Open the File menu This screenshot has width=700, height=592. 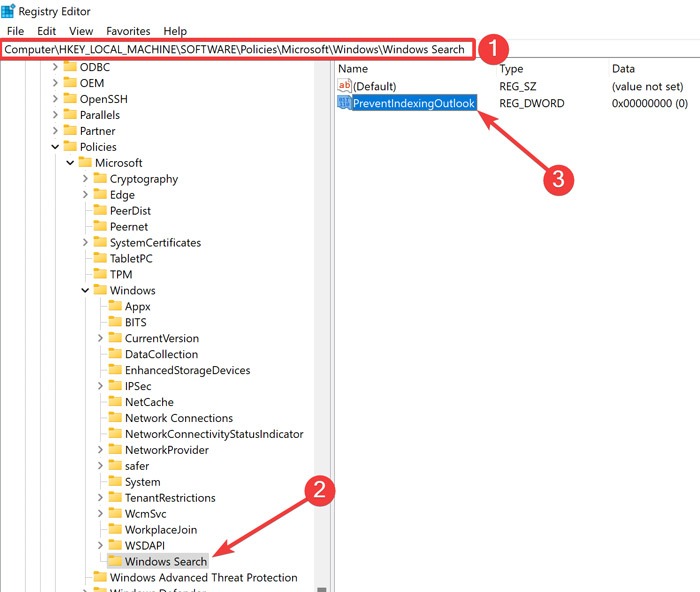[x=16, y=31]
